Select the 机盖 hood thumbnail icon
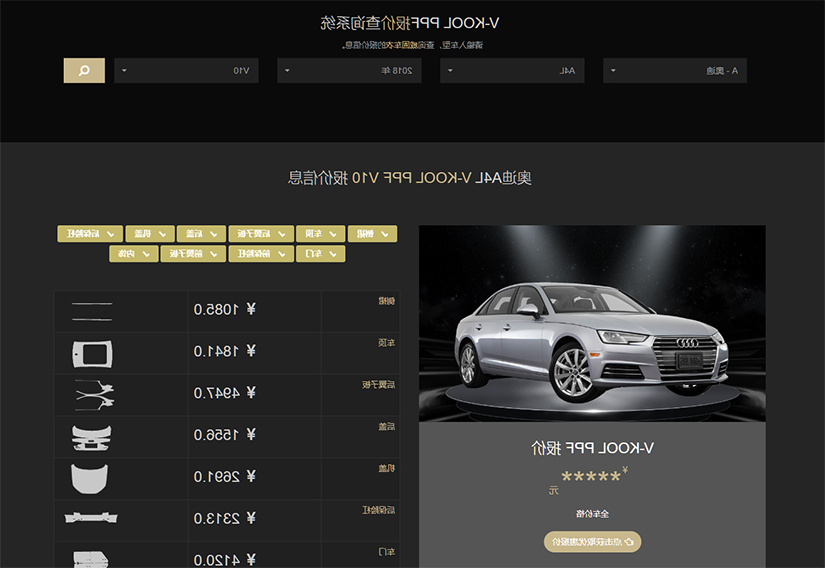 89,478
